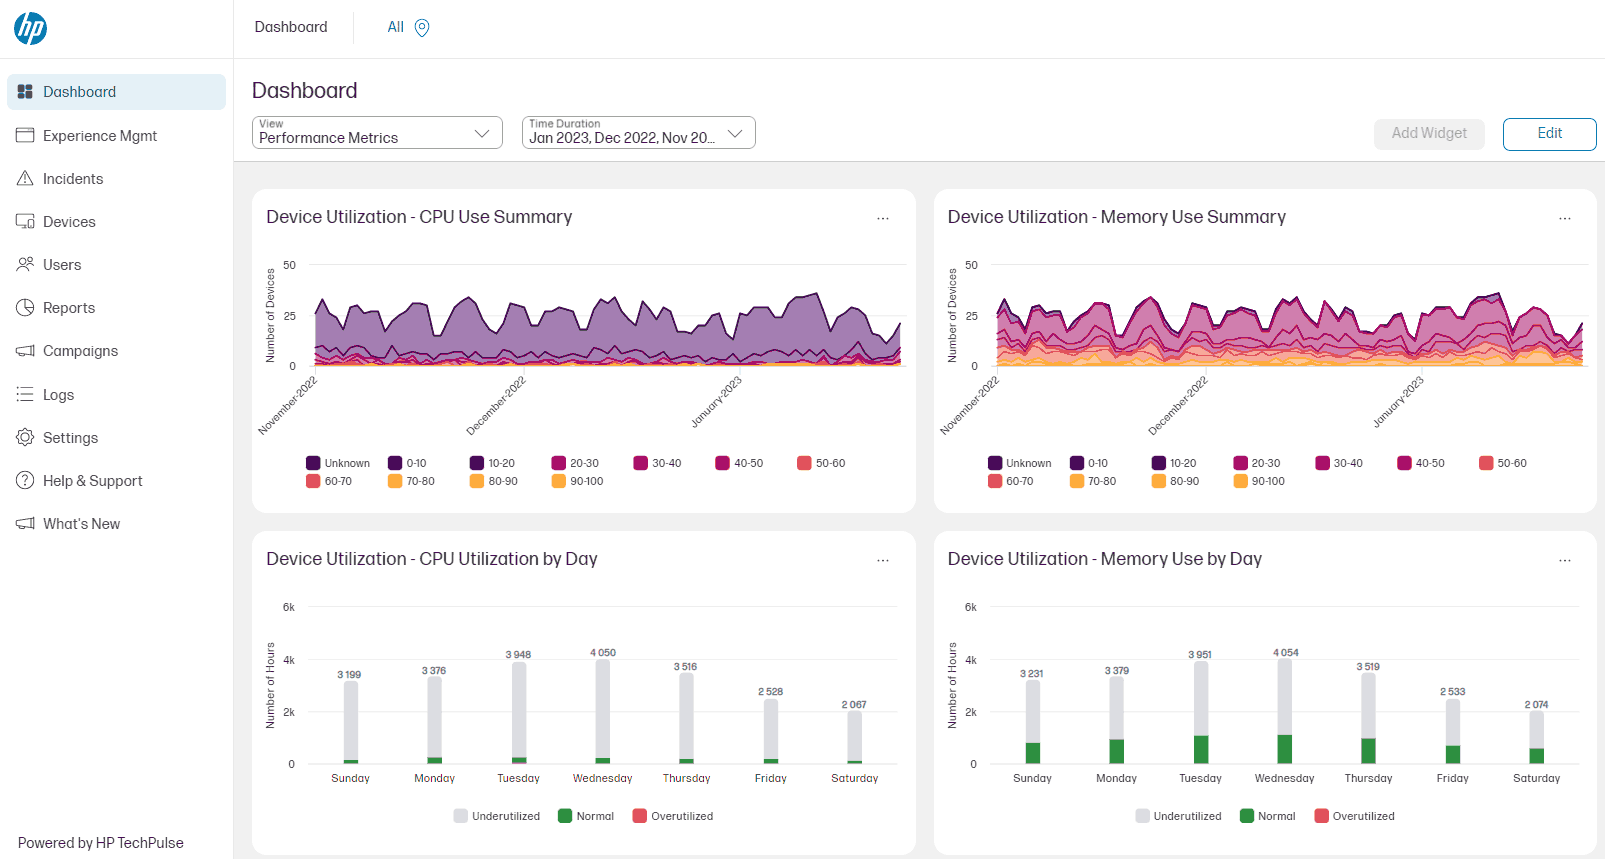Viewport: 1605px width, 859px height.
Task: Open options menu for CPU Use Summary widget
Action: [883, 218]
